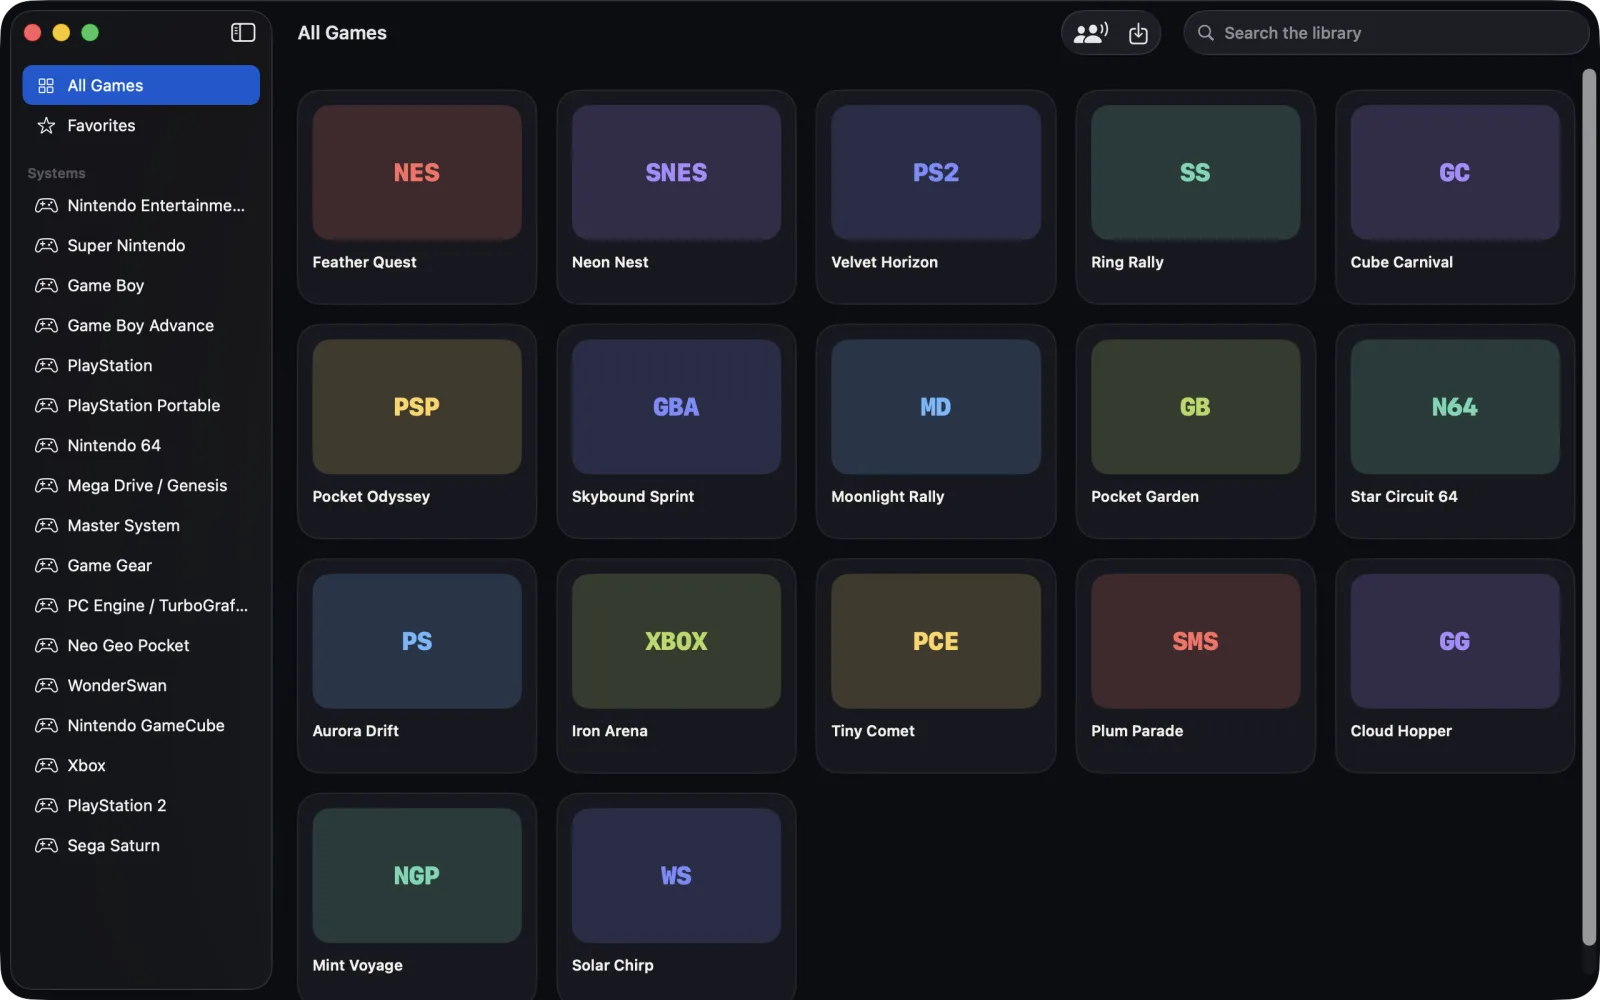Open the Velvet Horizon PS2 cover
This screenshot has height=1000, width=1600.
pyautogui.click(x=936, y=173)
